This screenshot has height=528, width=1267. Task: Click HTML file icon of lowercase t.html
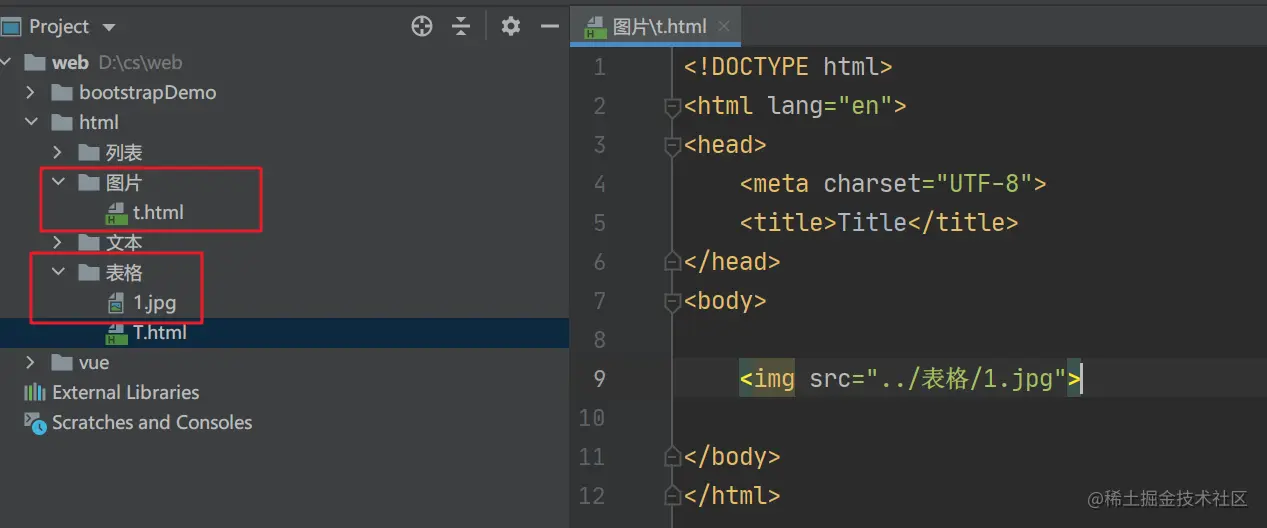click(x=117, y=213)
